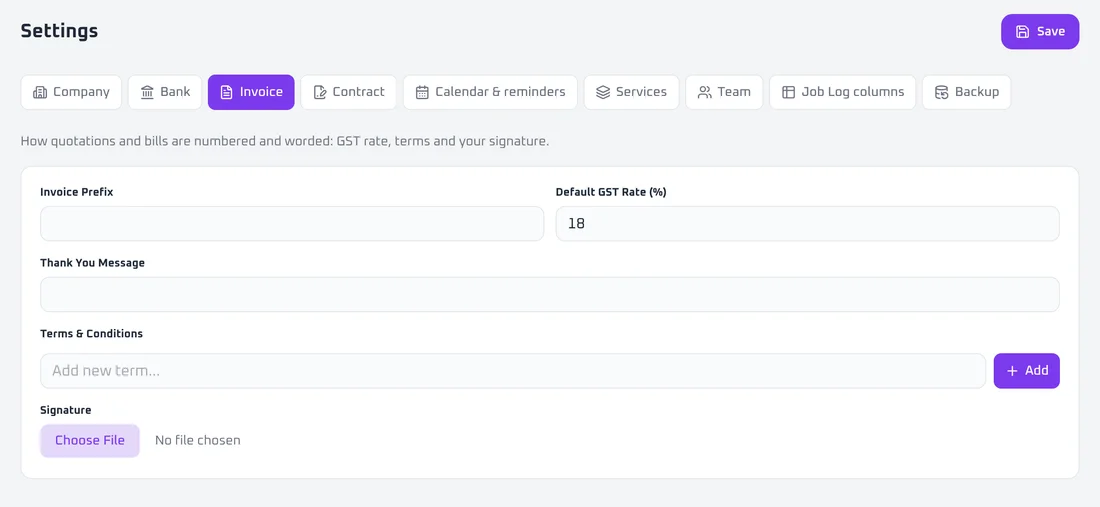Switch to the Team tab
Viewport: 1100px width, 507px height.
[x=724, y=92]
